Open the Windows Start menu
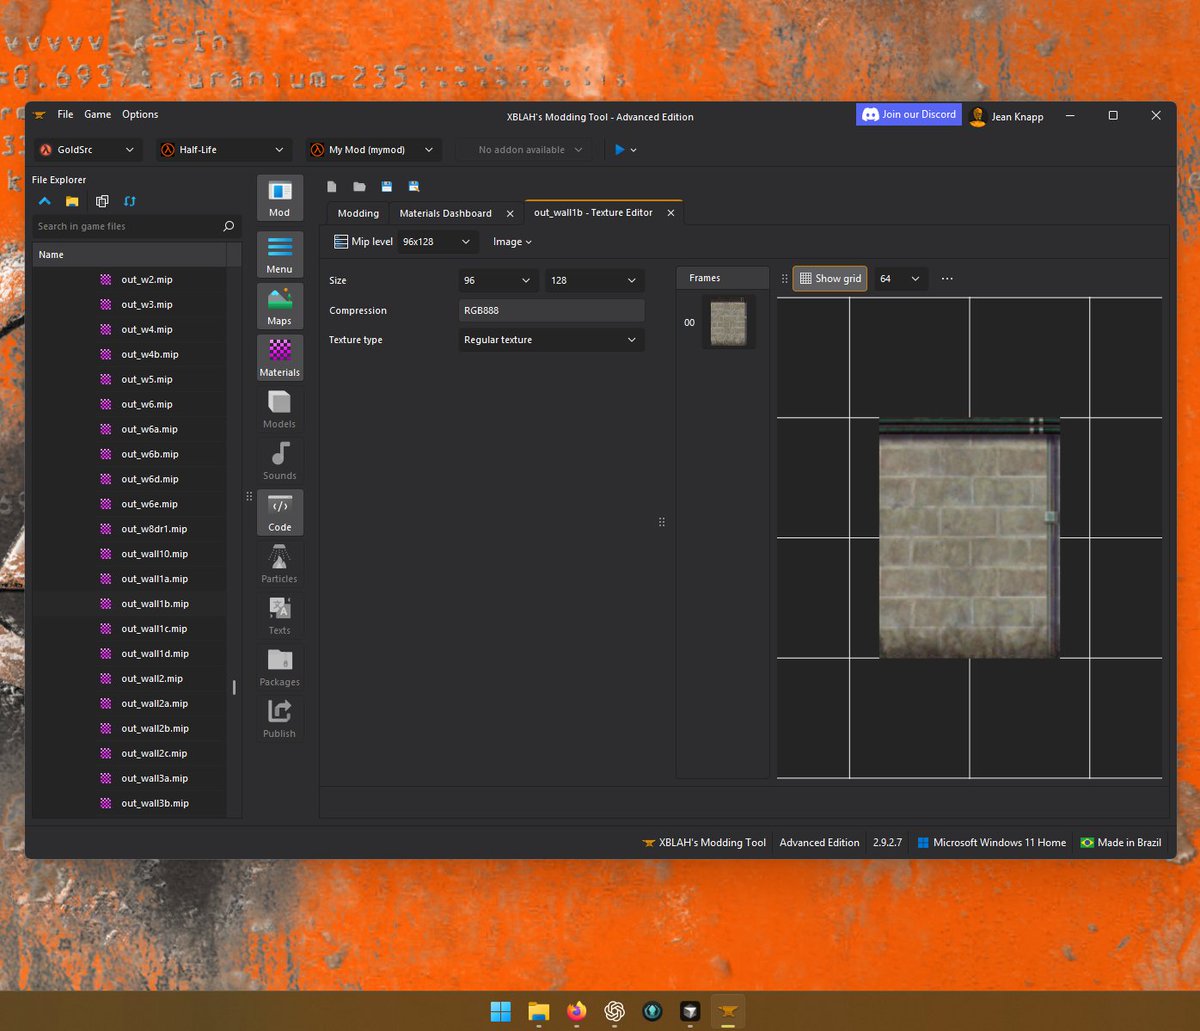This screenshot has height=1031, width=1200. pos(500,1011)
